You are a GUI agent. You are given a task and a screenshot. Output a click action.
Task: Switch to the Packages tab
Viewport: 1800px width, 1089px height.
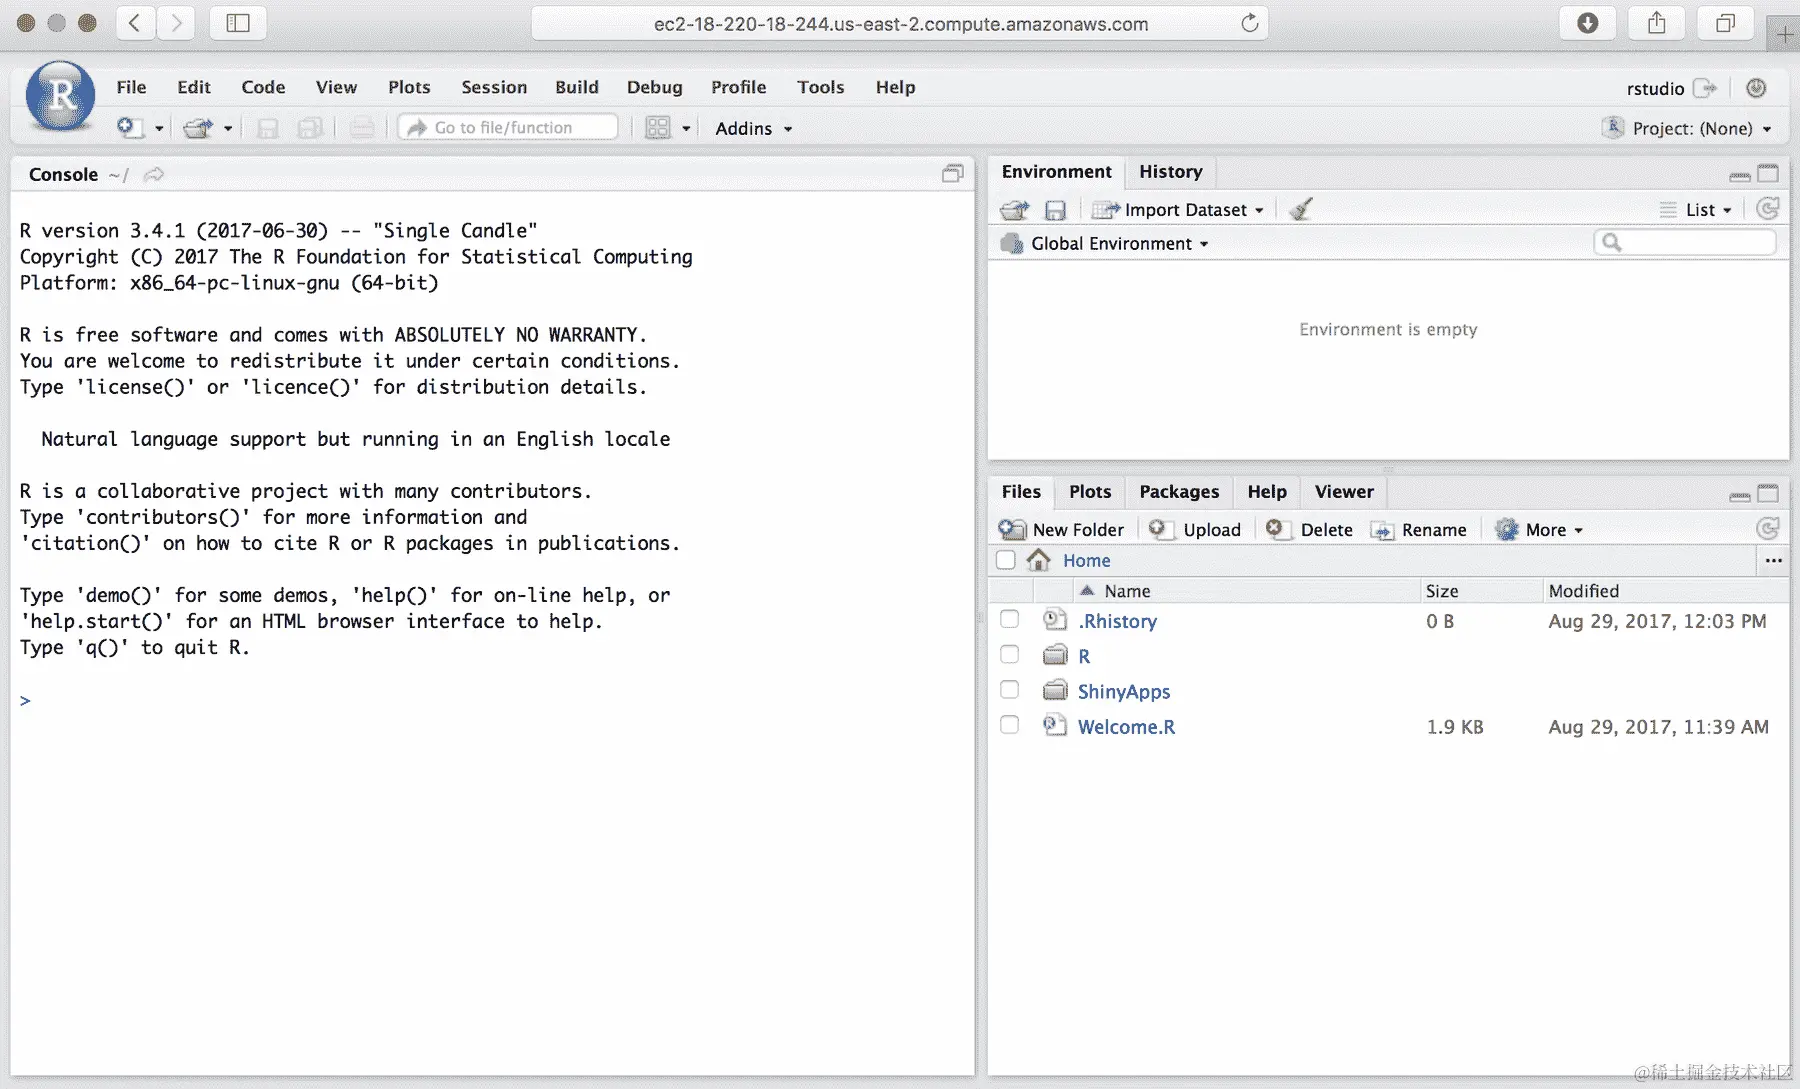pyautogui.click(x=1179, y=492)
